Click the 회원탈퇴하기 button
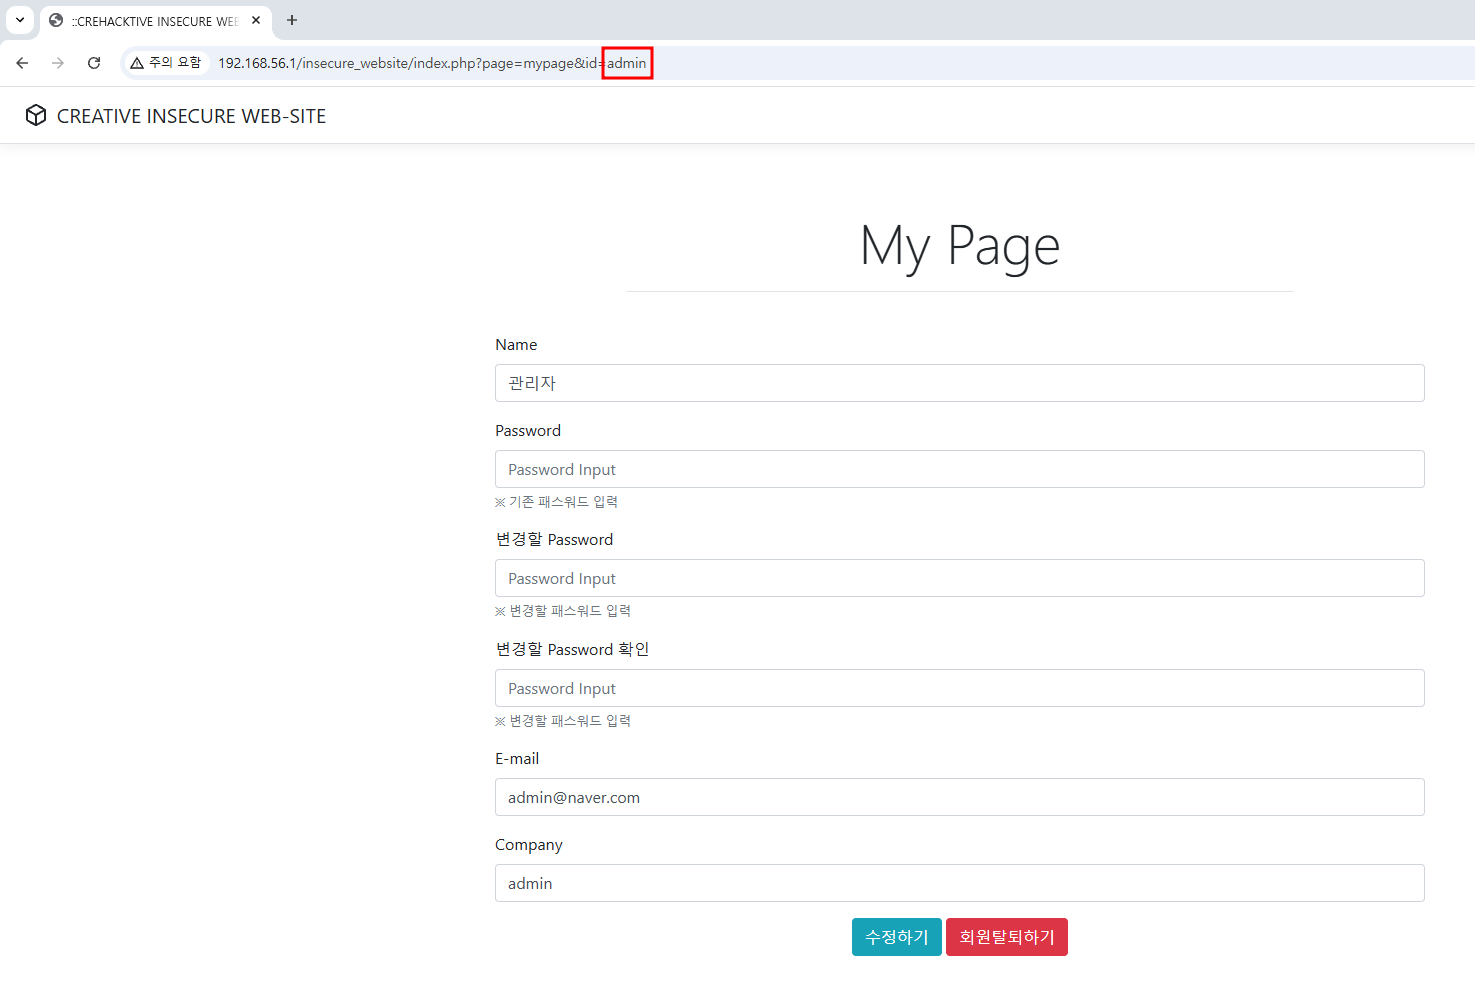This screenshot has width=1475, height=993. [1007, 937]
